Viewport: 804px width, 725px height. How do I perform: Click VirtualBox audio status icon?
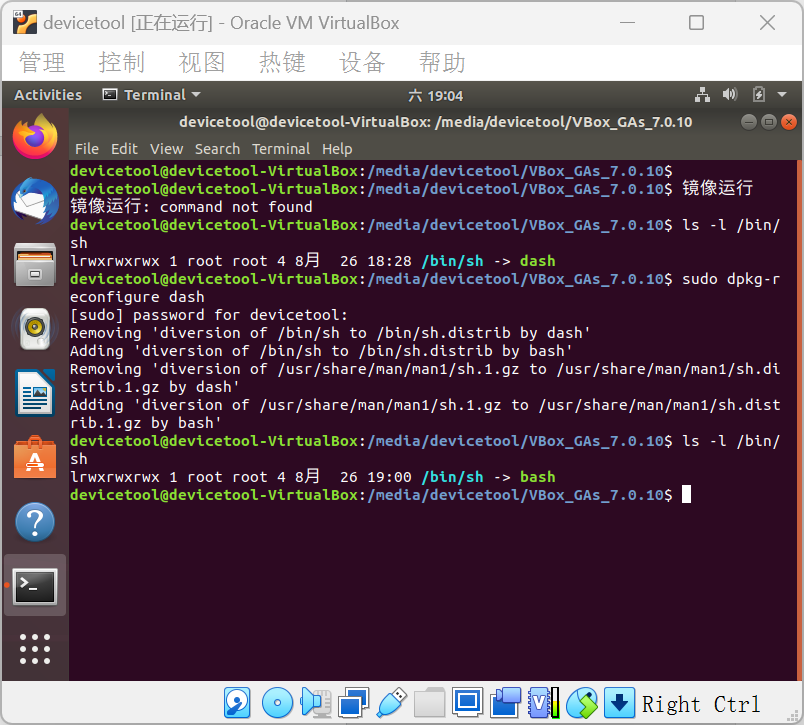(x=315, y=703)
